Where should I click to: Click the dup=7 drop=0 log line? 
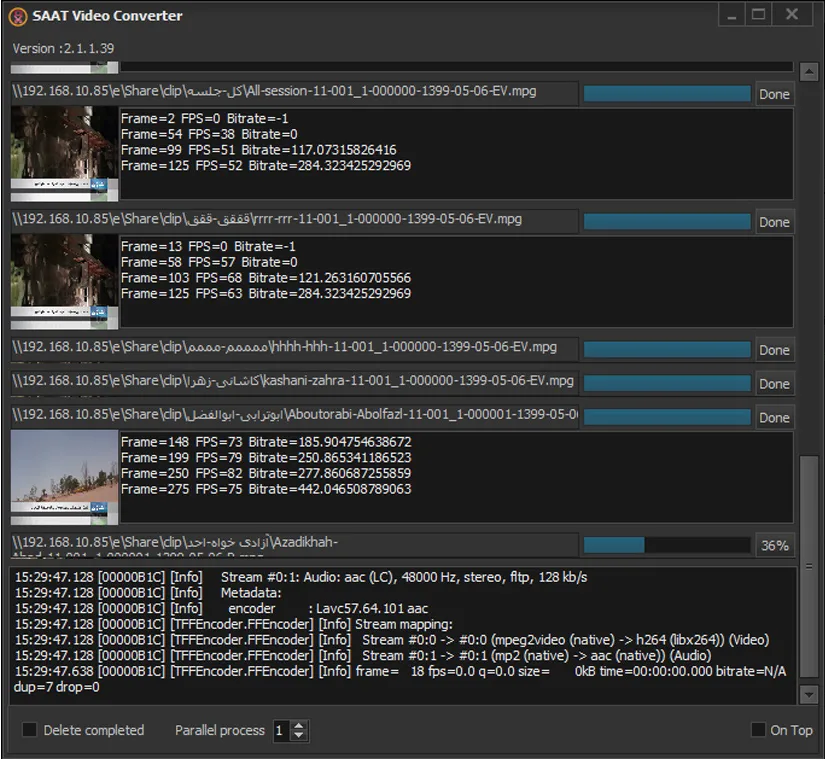(x=56, y=687)
